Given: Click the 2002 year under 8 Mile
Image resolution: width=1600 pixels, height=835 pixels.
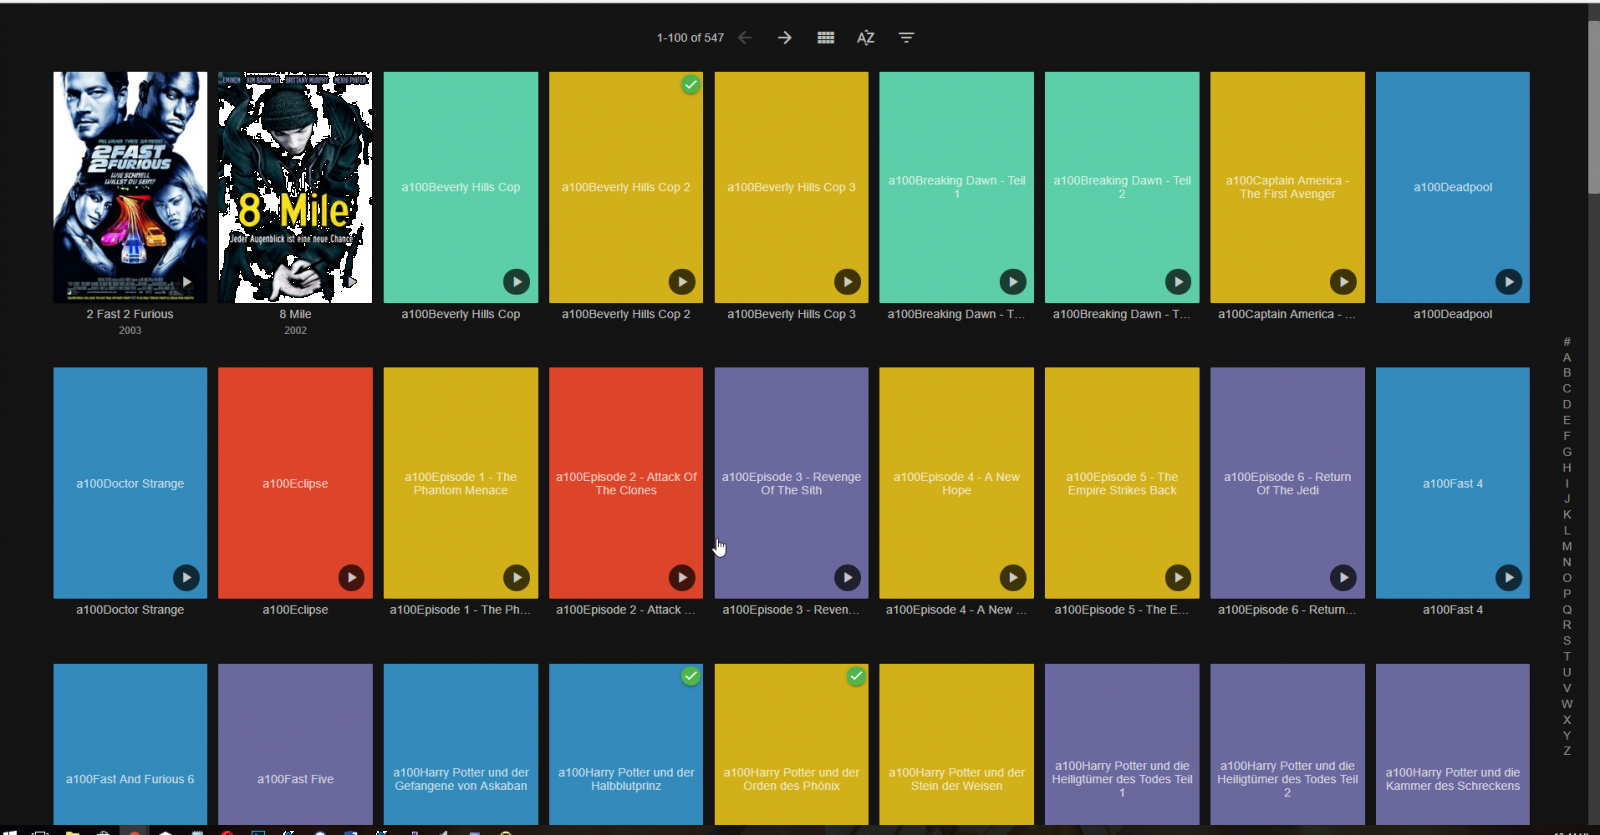Looking at the screenshot, I should pos(295,330).
